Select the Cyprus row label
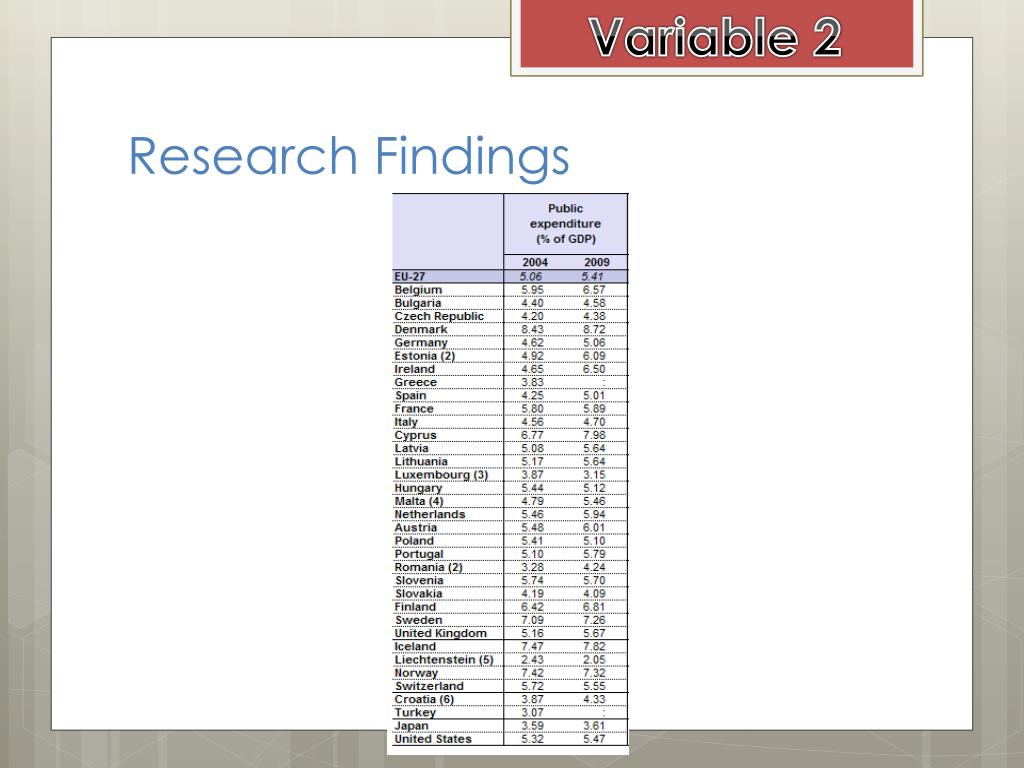The width and height of the screenshot is (1024, 768). [x=415, y=436]
